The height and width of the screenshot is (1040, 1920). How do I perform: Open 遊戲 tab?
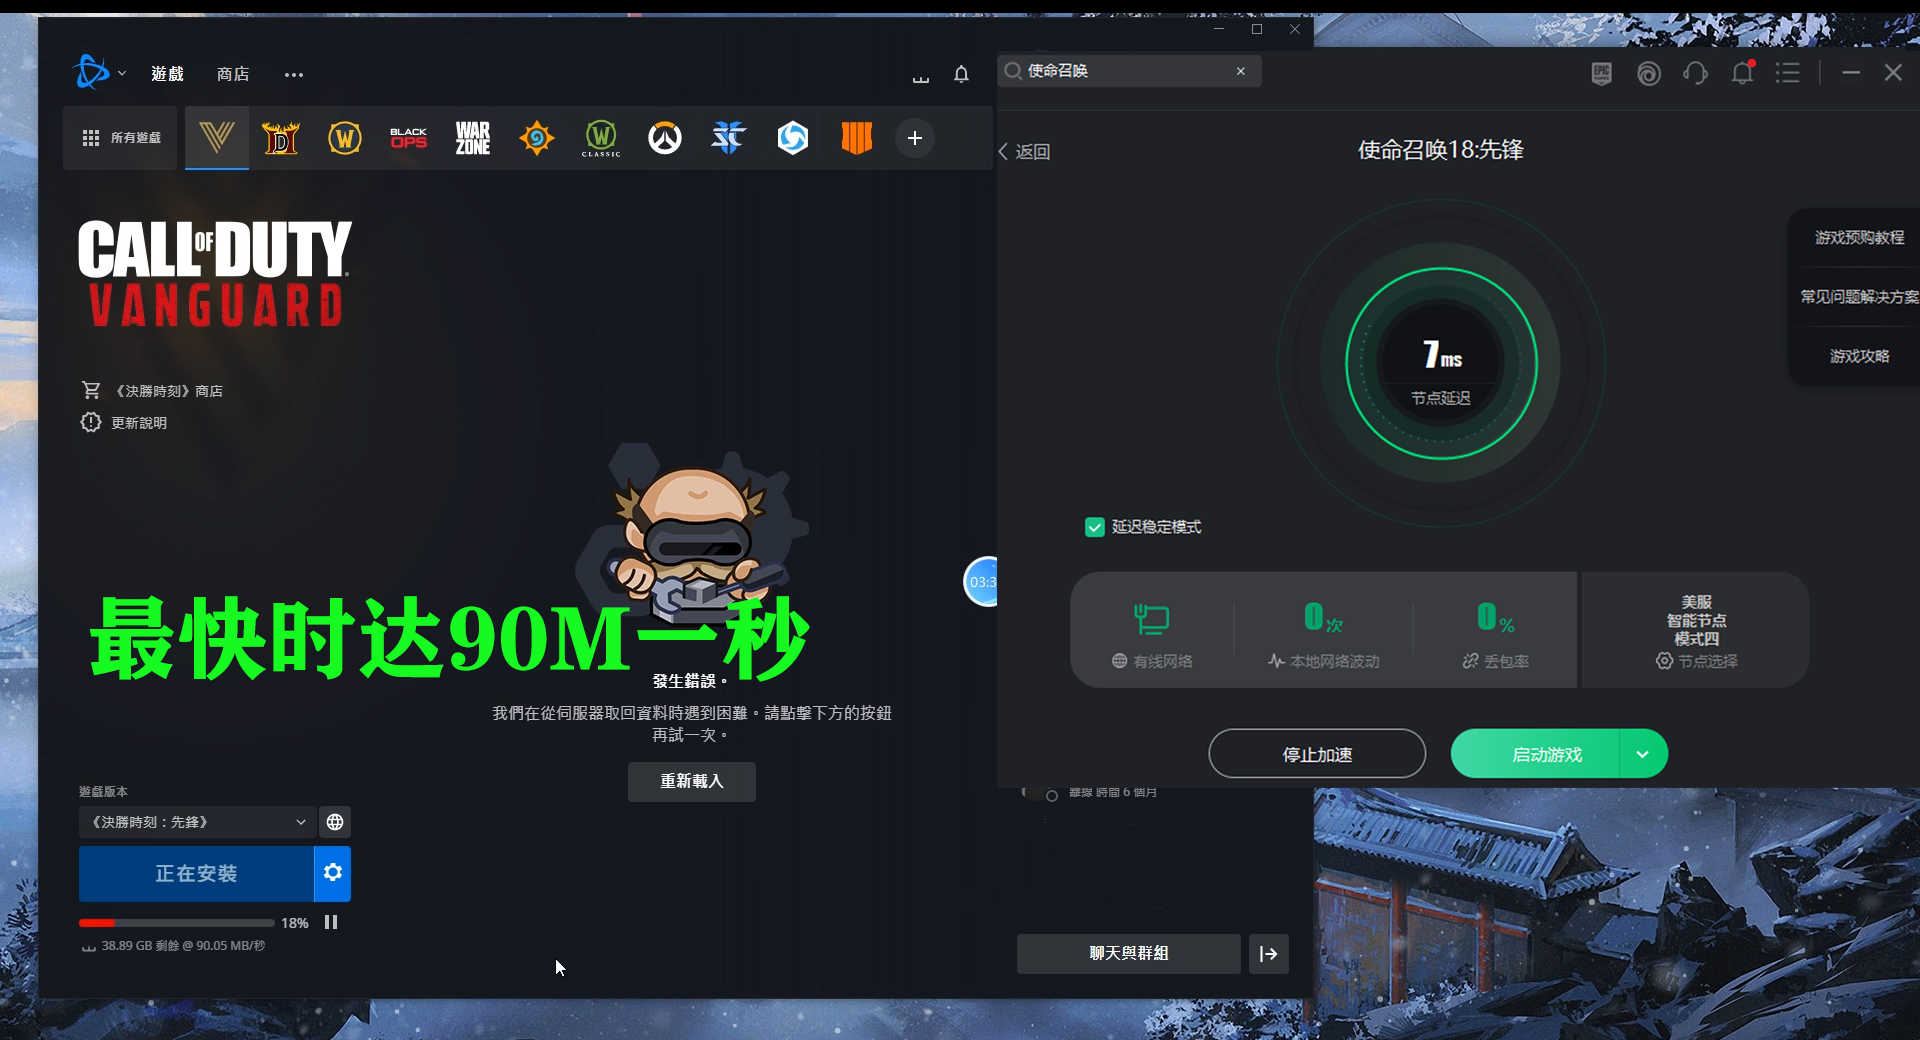(168, 74)
